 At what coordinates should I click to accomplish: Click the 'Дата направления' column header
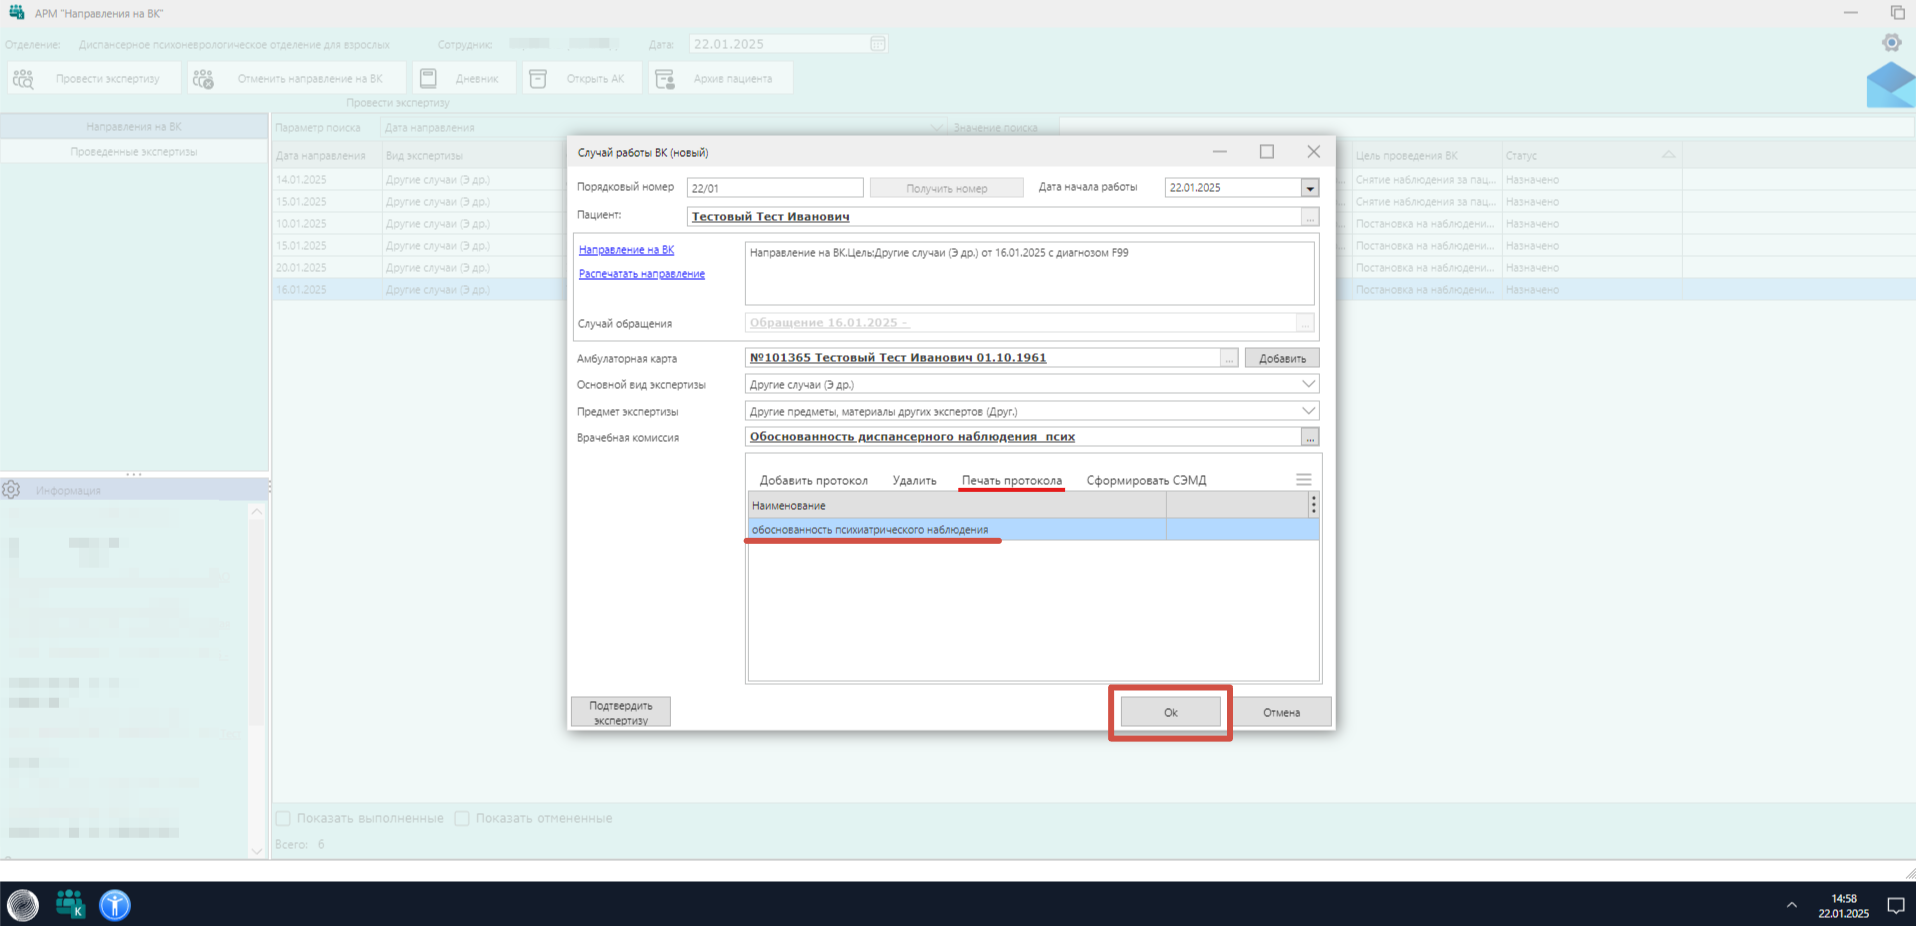click(x=327, y=156)
